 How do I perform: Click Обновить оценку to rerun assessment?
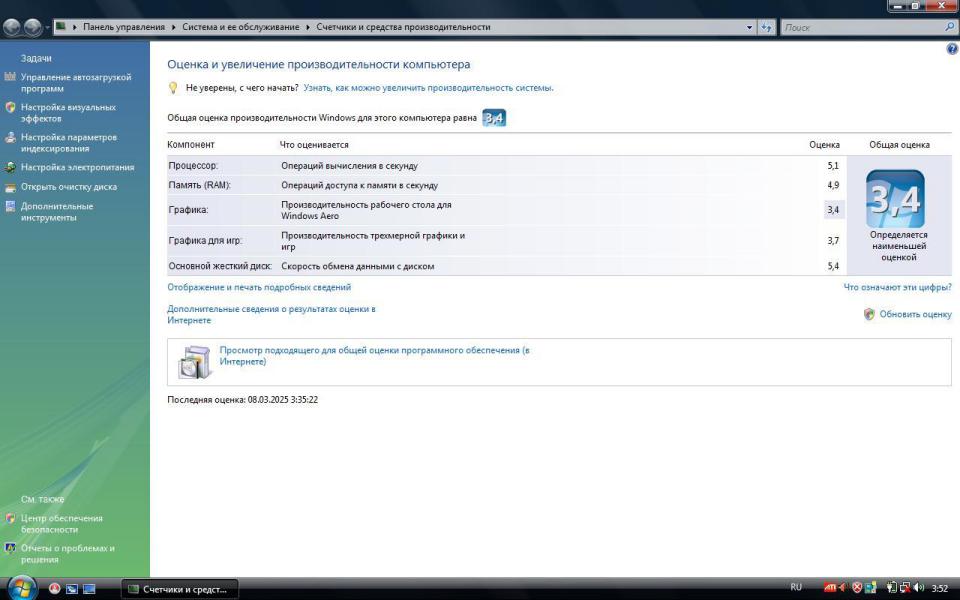click(915, 315)
